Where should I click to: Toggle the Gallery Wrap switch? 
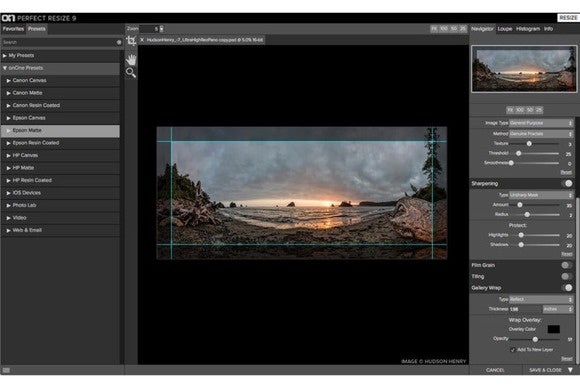[x=567, y=288]
